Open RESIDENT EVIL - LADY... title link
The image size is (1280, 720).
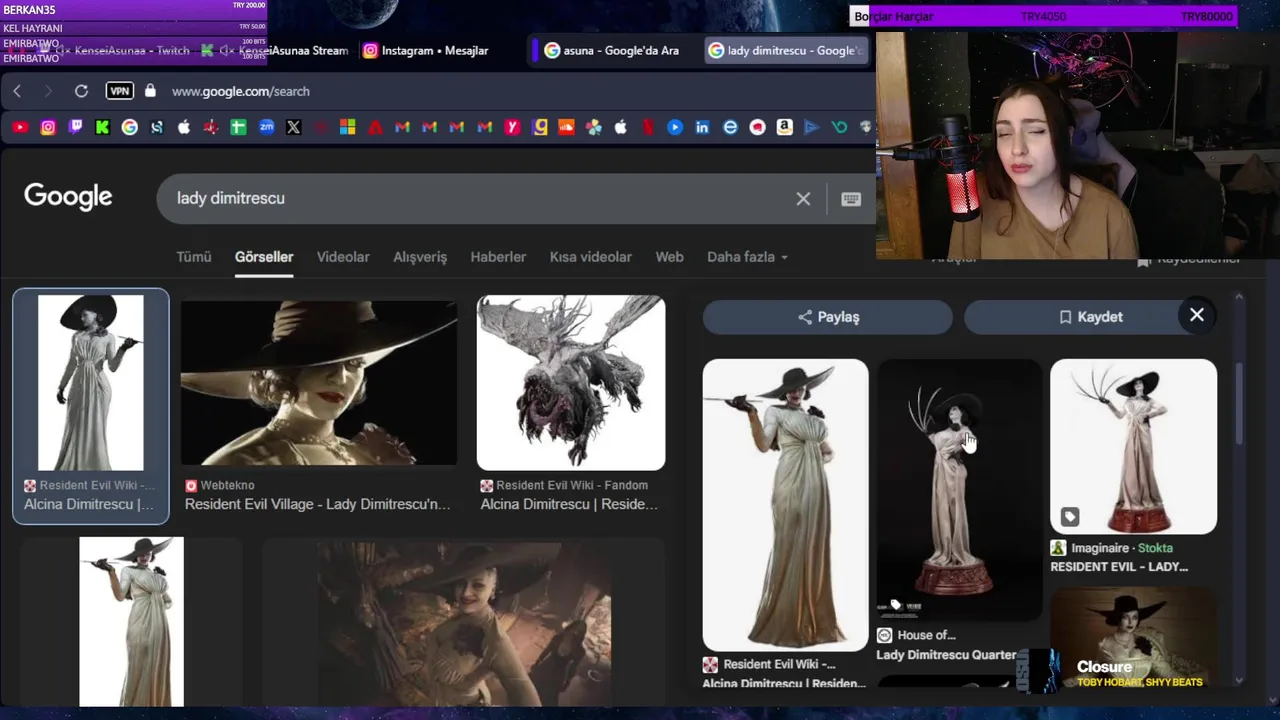(x=1119, y=567)
